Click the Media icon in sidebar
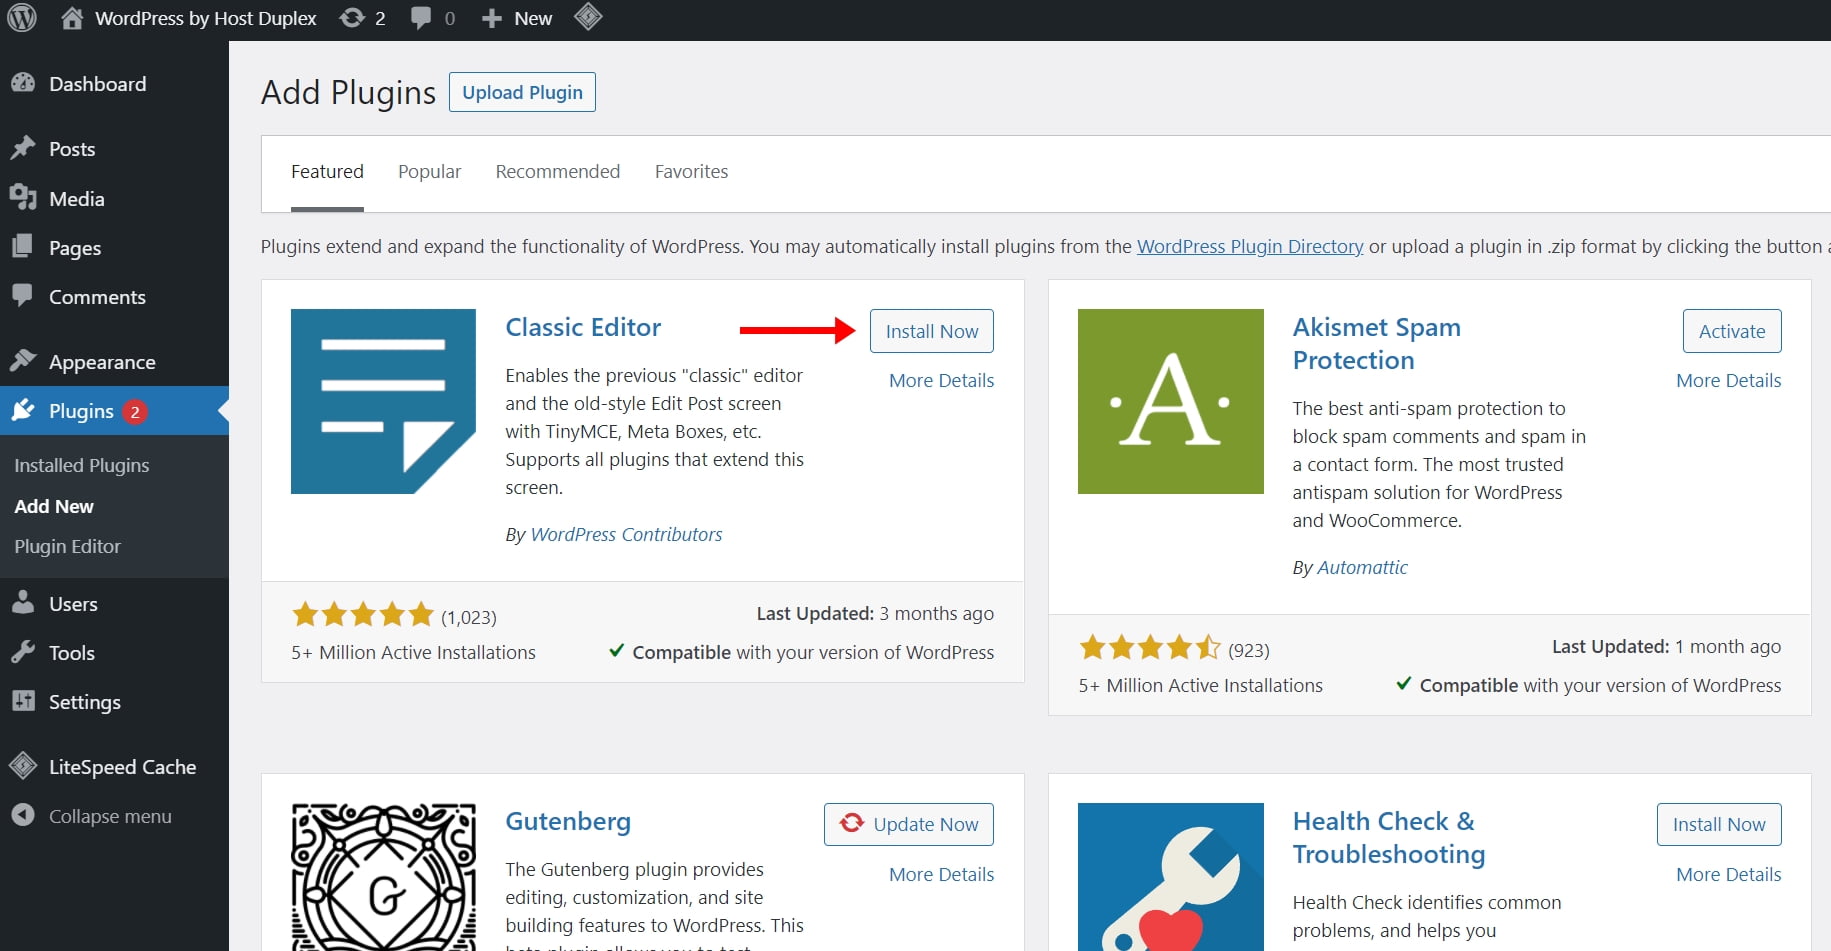The height and width of the screenshot is (951, 1831). 23,198
